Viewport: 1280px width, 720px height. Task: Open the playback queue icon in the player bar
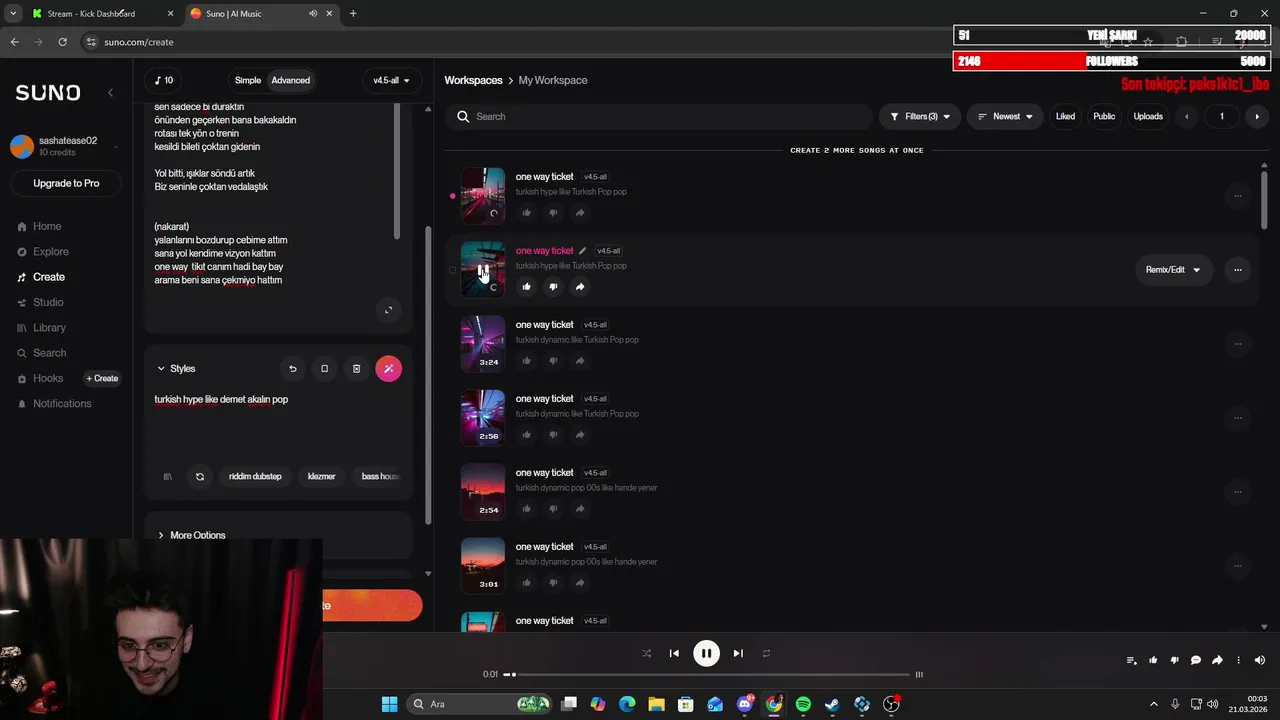pyautogui.click(x=1131, y=660)
